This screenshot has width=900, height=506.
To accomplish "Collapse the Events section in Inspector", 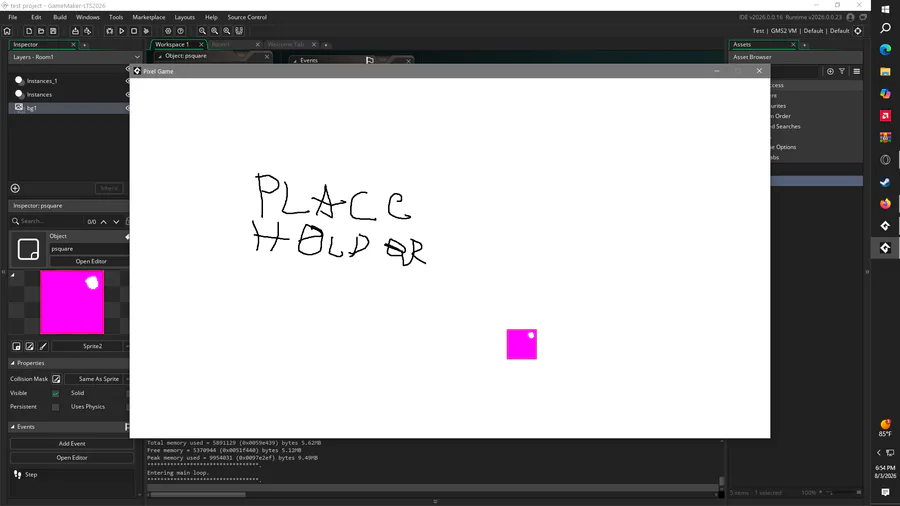I will (x=13, y=427).
